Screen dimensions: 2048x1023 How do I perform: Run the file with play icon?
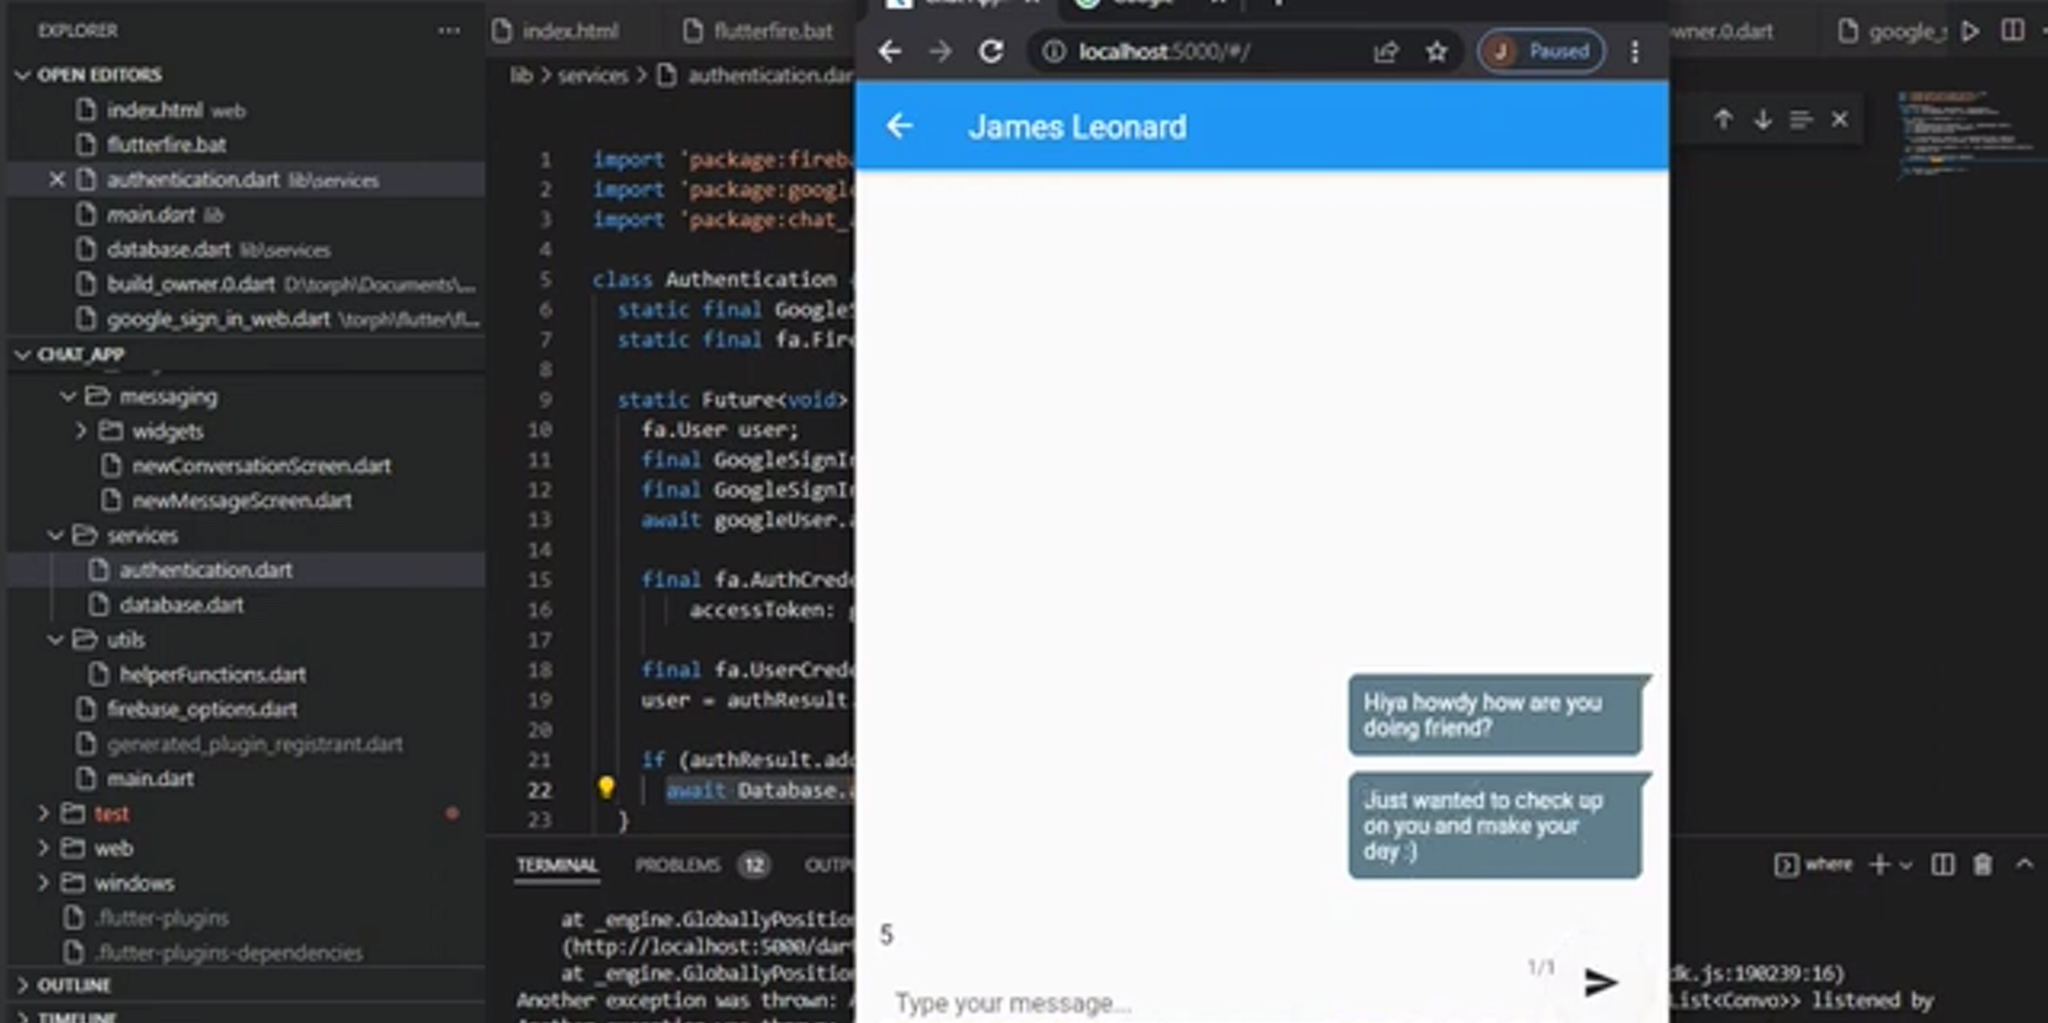(1970, 31)
